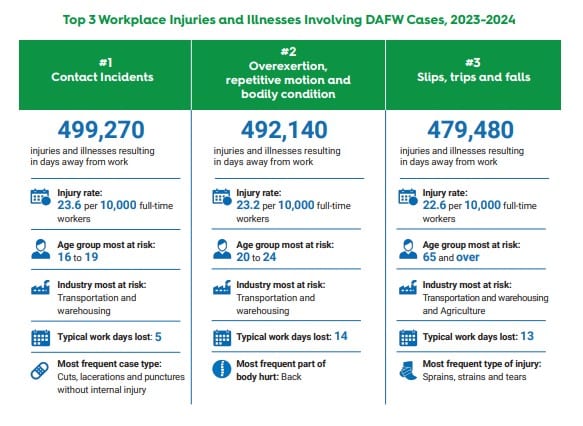This screenshot has width=583, height=426.
Task: Click the 479,480 figure
Action: click(470, 130)
